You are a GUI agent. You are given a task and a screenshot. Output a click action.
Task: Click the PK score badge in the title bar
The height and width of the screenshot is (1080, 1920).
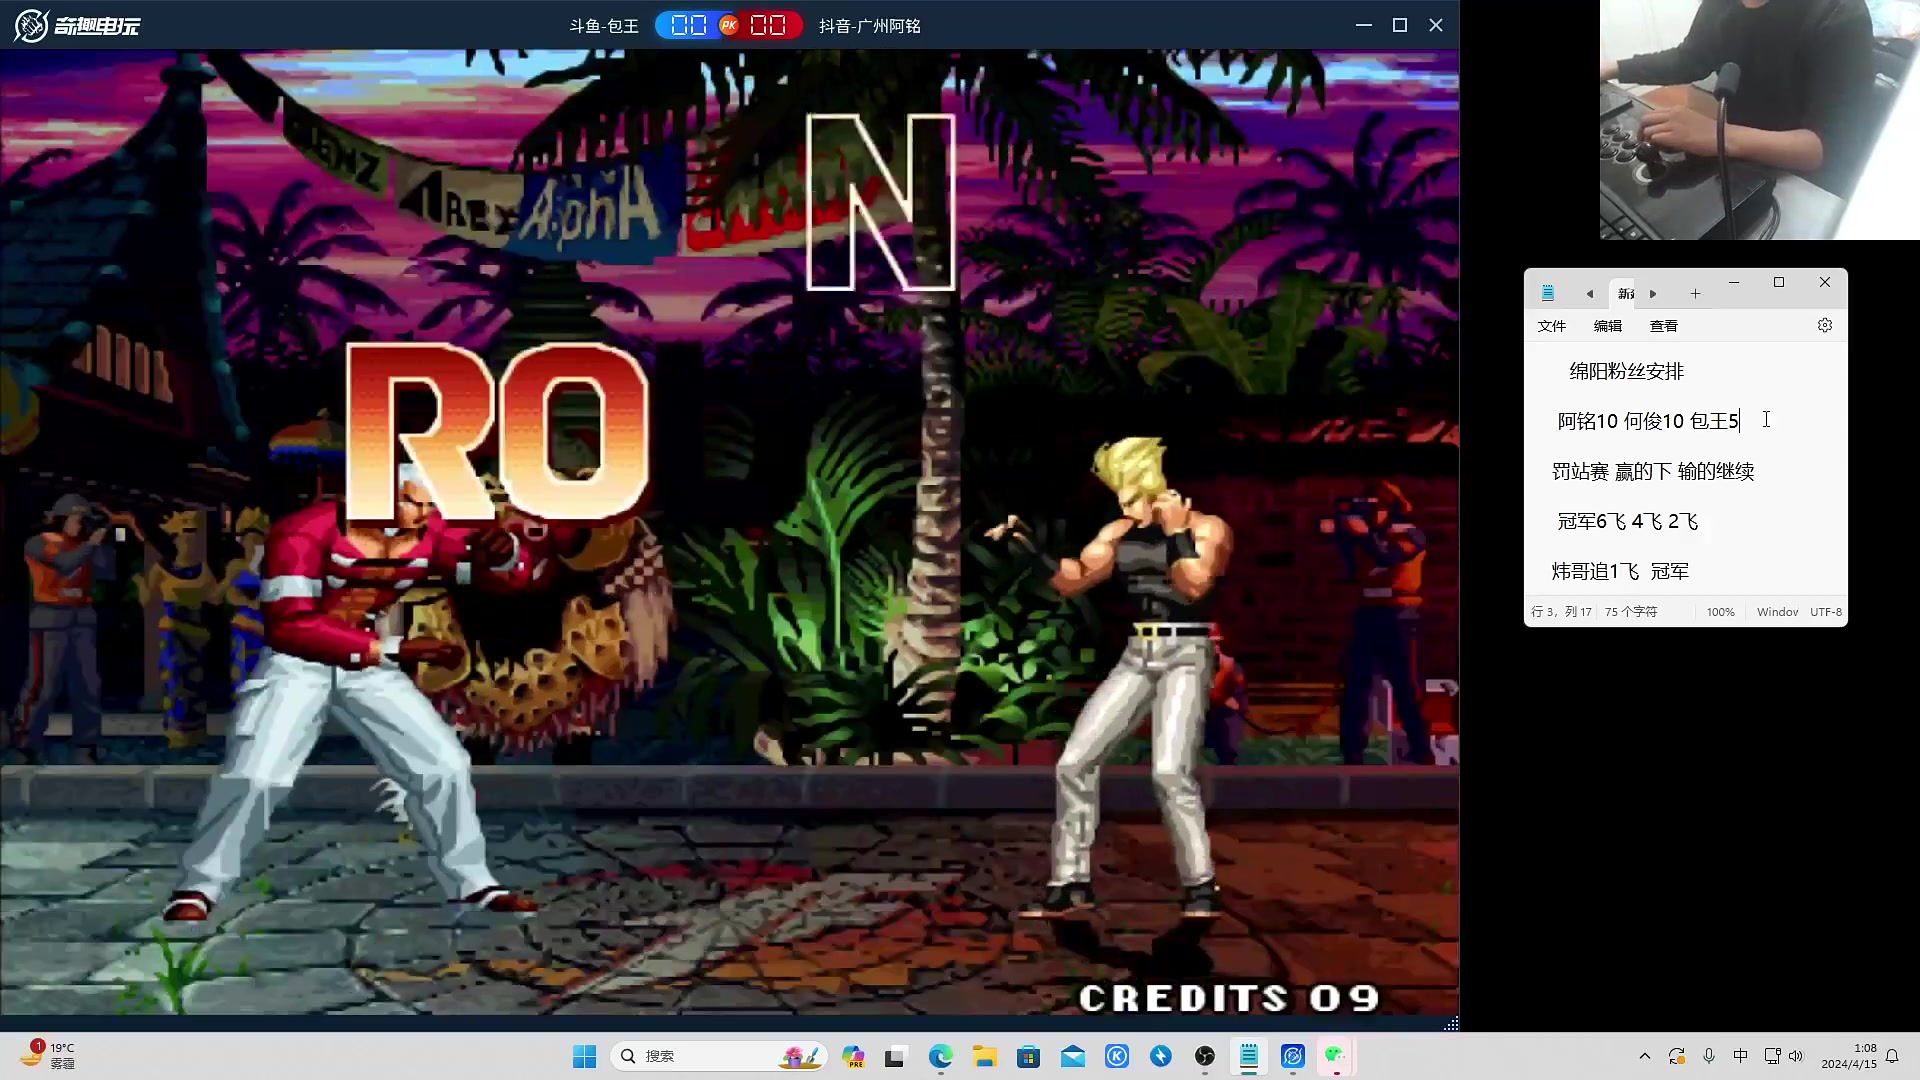[729, 25]
